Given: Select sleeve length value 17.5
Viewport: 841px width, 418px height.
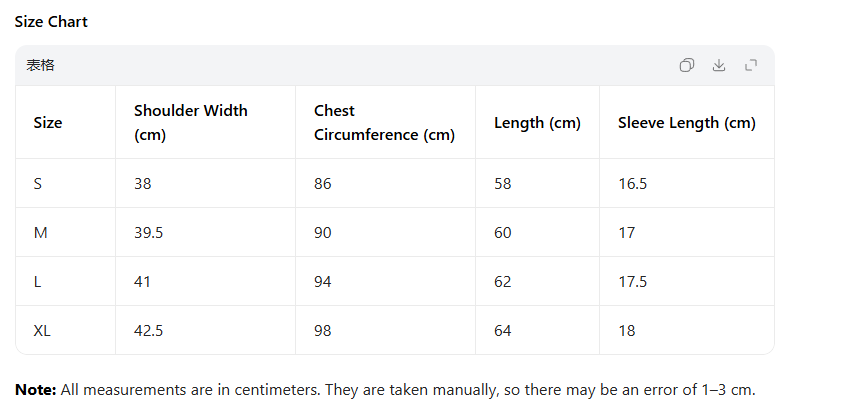Looking at the screenshot, I should 632,282.
